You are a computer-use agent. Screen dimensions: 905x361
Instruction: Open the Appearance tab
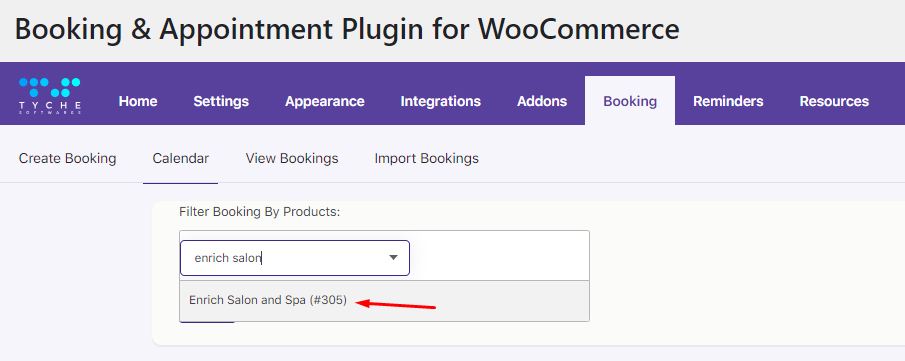[x=325, y=101]
